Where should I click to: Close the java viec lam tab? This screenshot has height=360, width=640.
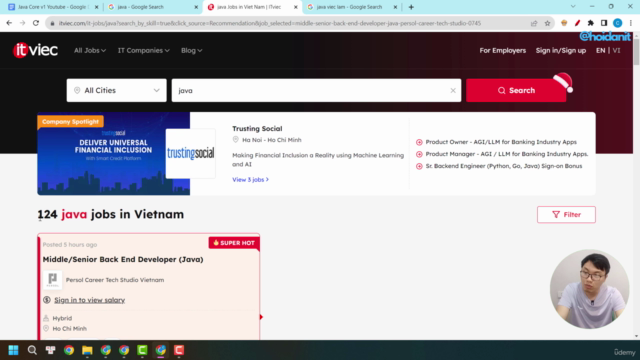[x=395, y=7]
